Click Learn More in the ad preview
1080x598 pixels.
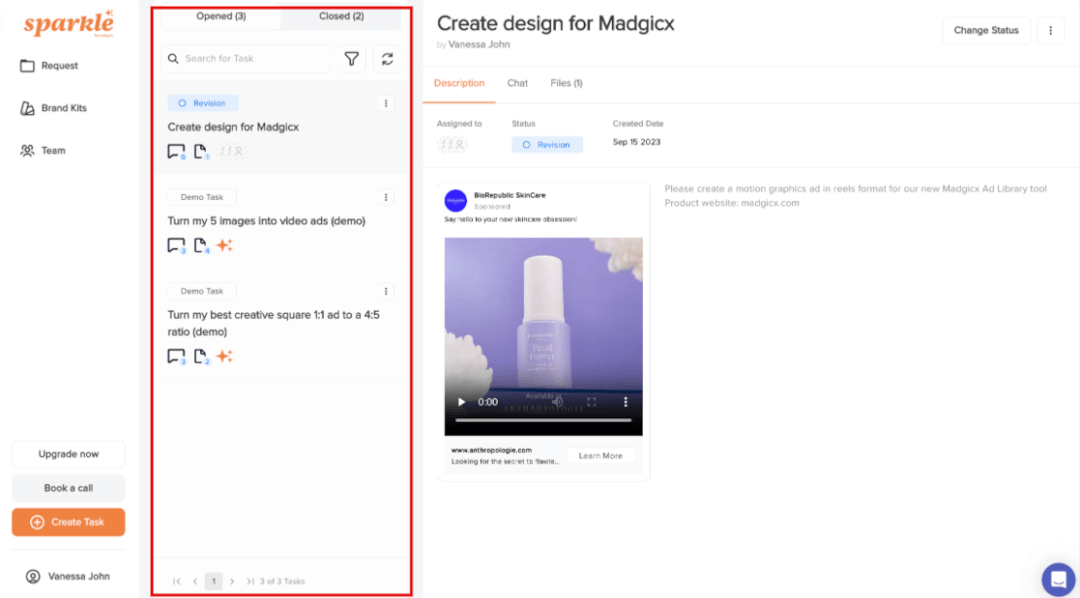600,456
